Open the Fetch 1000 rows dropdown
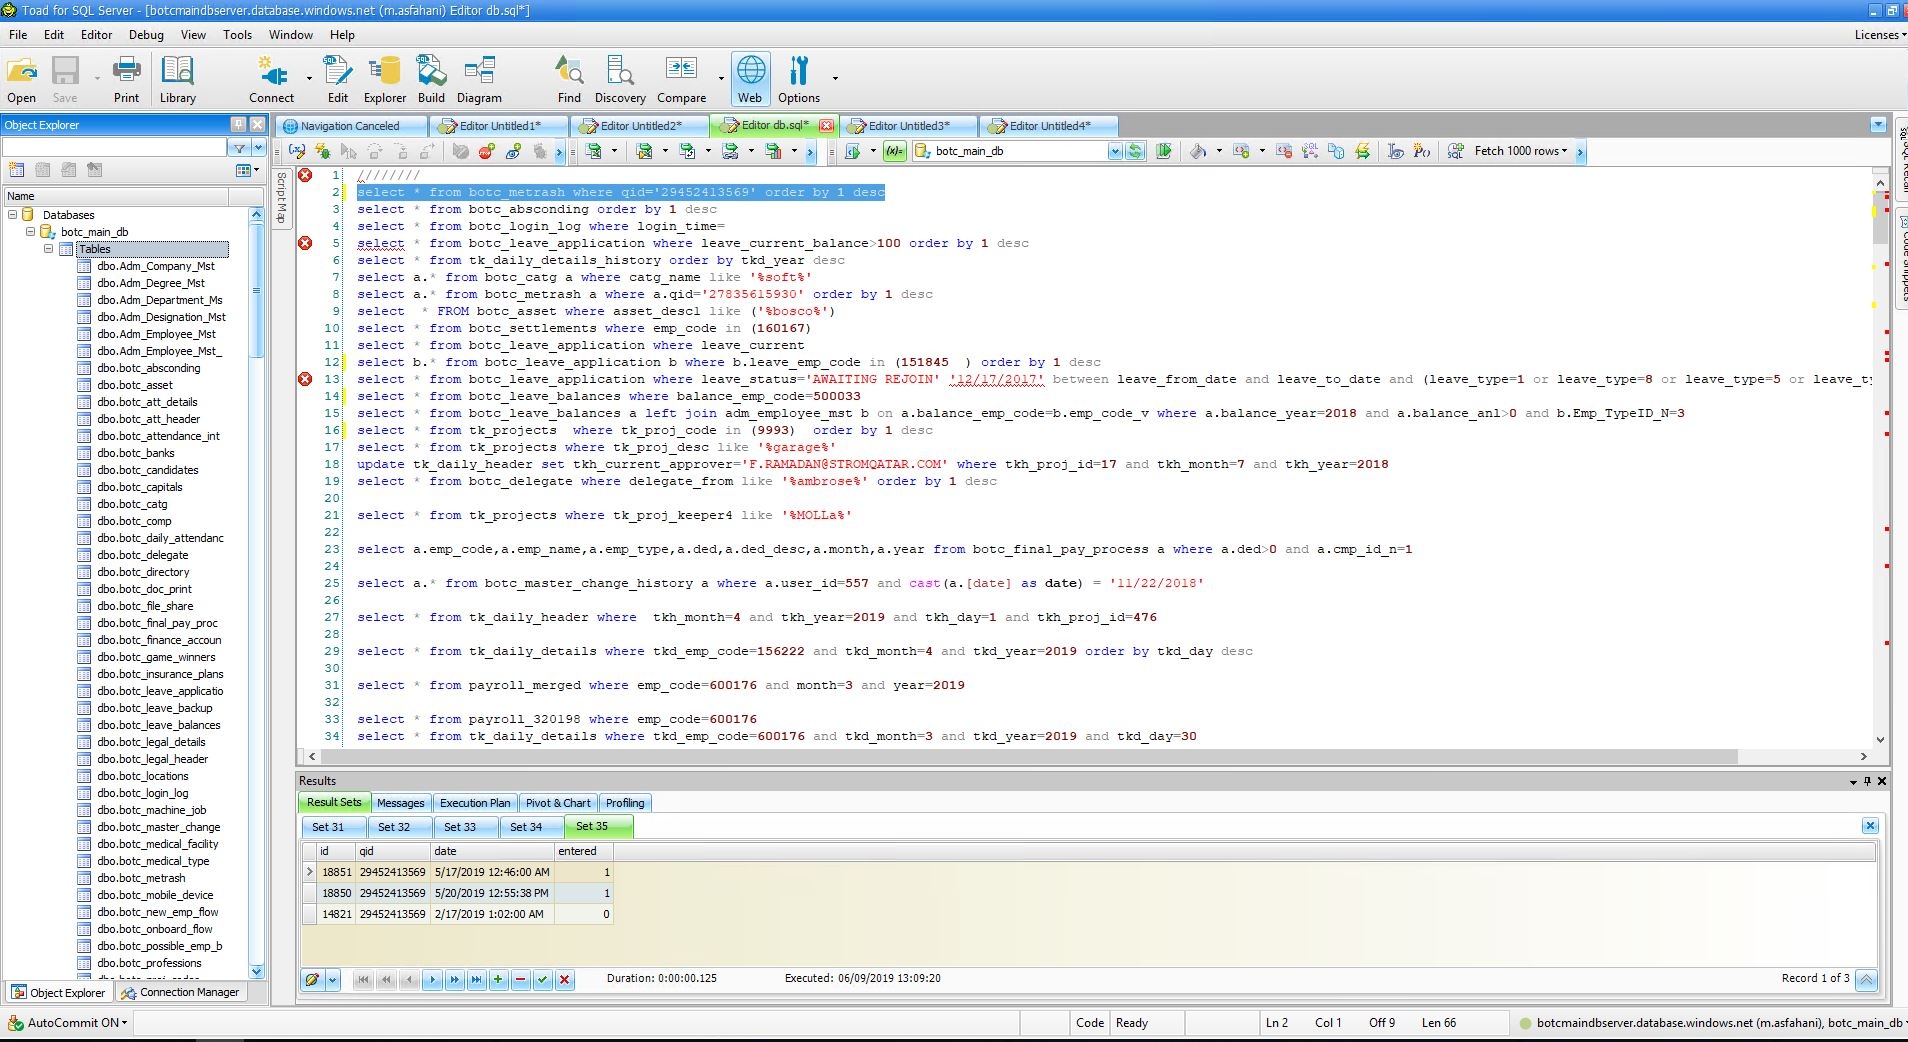1908x1042 pixels. click(x=1520, y=152)
